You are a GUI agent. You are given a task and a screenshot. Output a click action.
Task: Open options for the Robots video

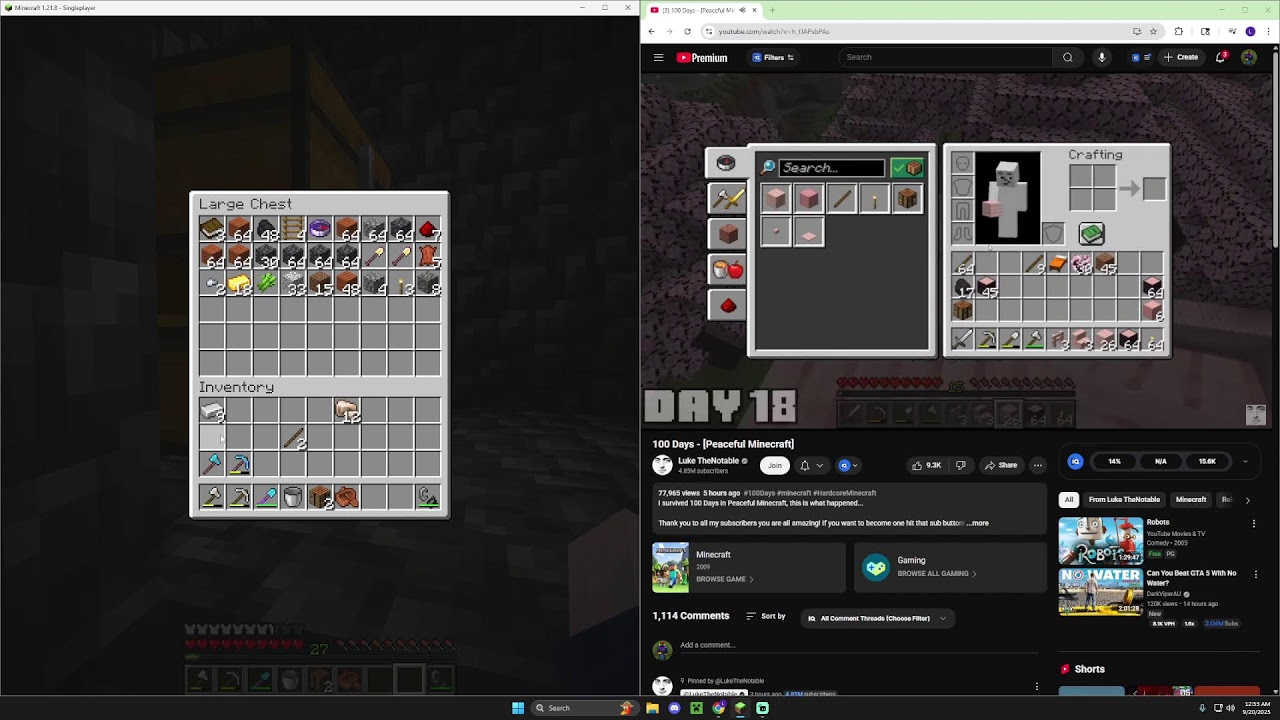[x=1253, y=523]
